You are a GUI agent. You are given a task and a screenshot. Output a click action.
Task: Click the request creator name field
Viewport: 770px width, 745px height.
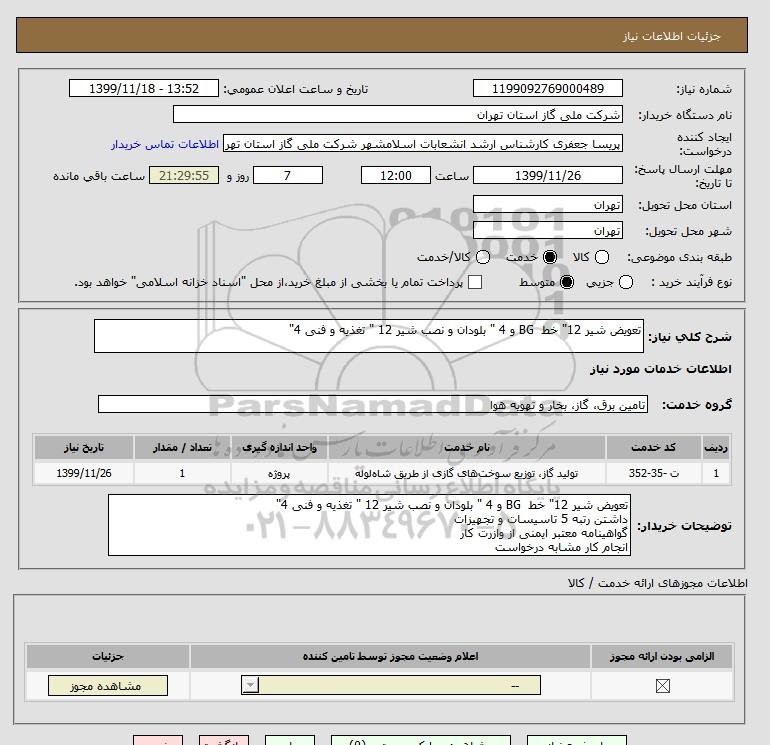point(423,144)
